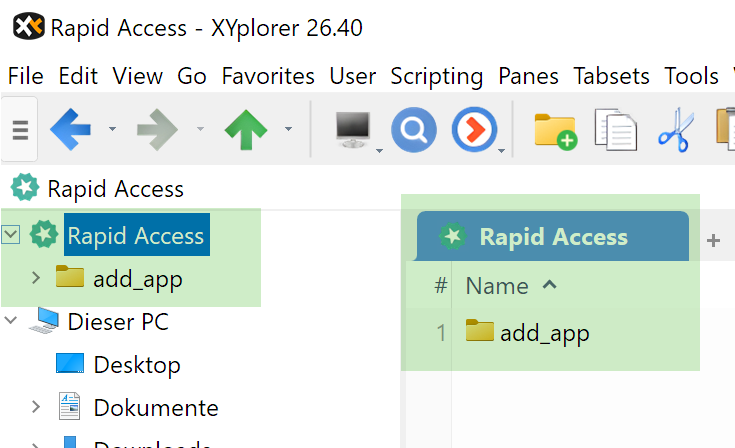Click the Dokumente document icon in tree
Screen dimensions: 735x448
[70, 406]
